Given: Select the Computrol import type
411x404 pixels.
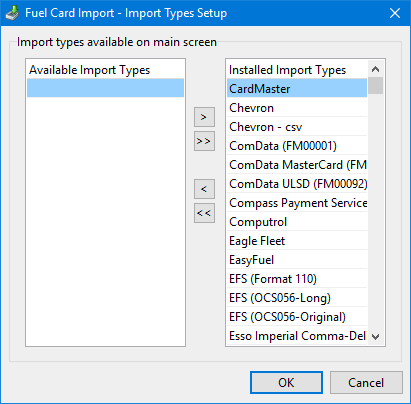Looking at the screenshot, I should coord(297,222).
